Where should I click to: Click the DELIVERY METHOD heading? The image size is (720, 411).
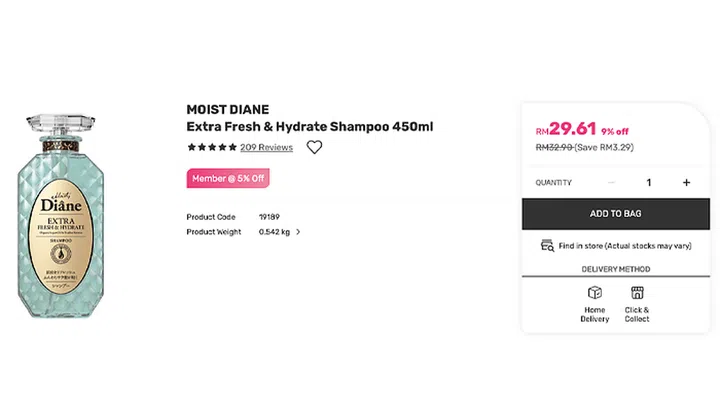[616, 269]
